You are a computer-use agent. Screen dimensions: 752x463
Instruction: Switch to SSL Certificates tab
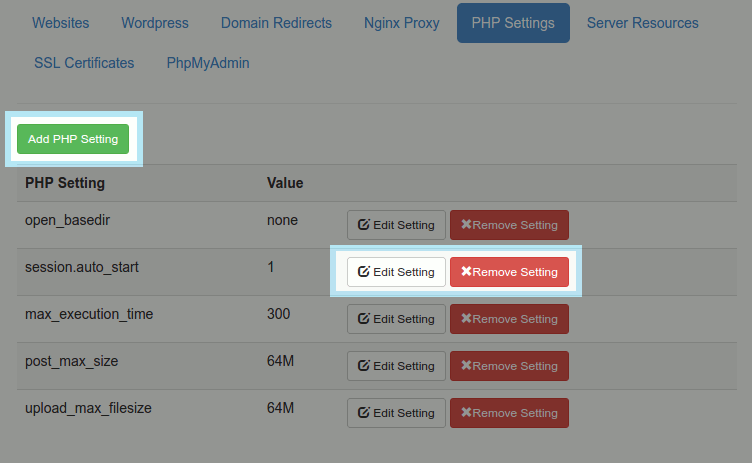pyautogui.click(x=84, y=63)
